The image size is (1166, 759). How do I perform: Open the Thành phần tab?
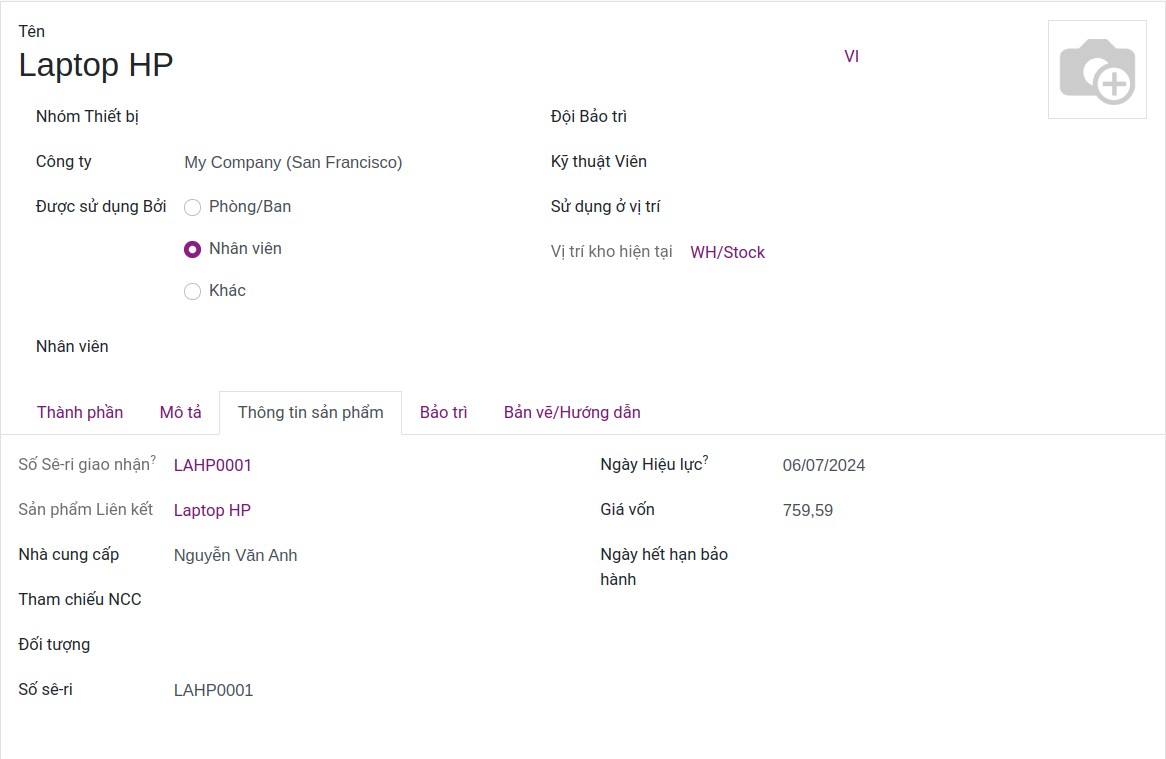(x=80, y=413)
